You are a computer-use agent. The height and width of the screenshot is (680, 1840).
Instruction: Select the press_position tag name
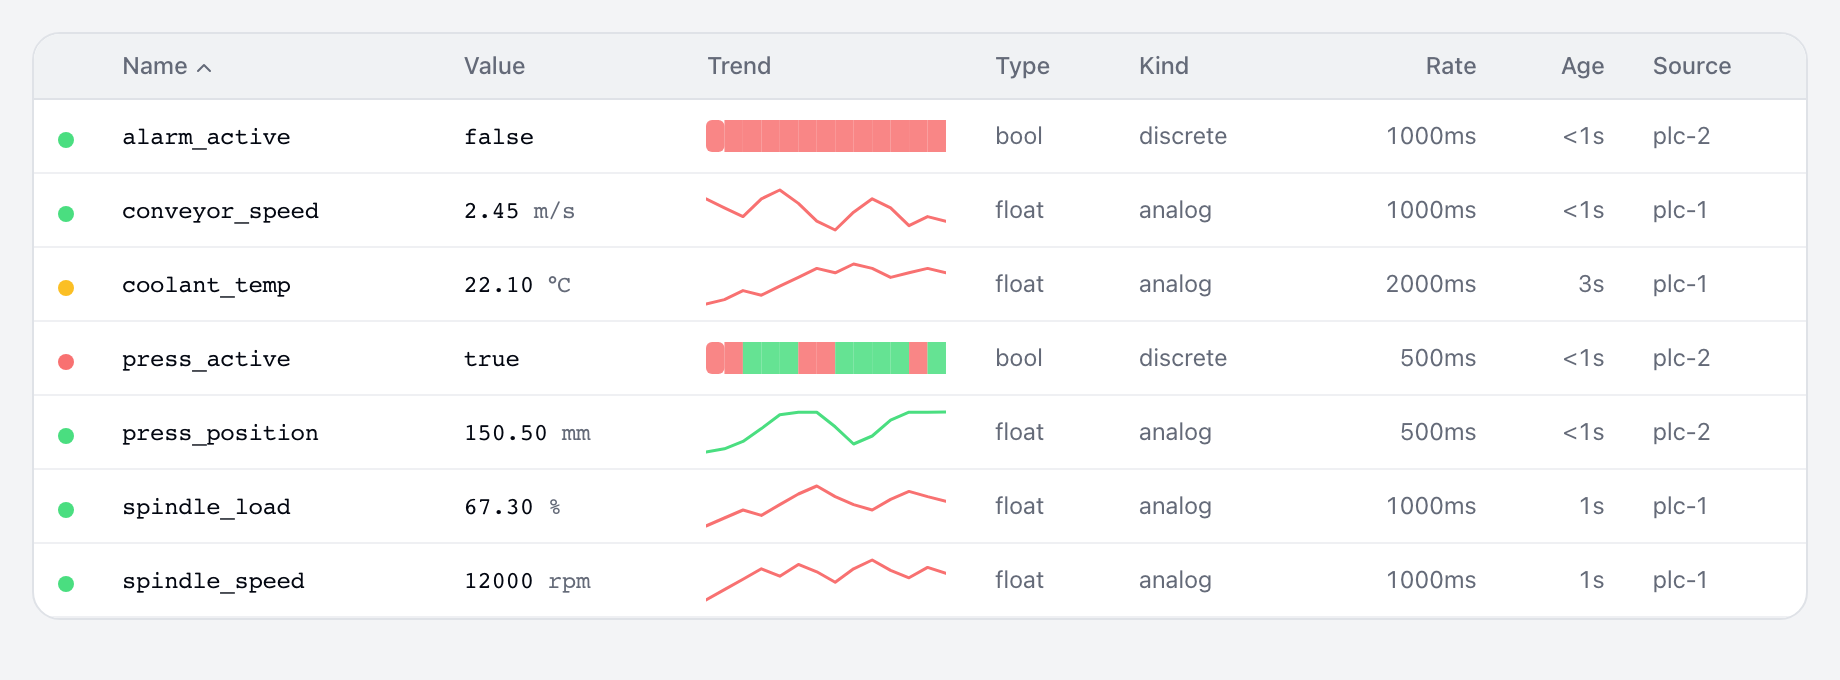click(220, 433)
